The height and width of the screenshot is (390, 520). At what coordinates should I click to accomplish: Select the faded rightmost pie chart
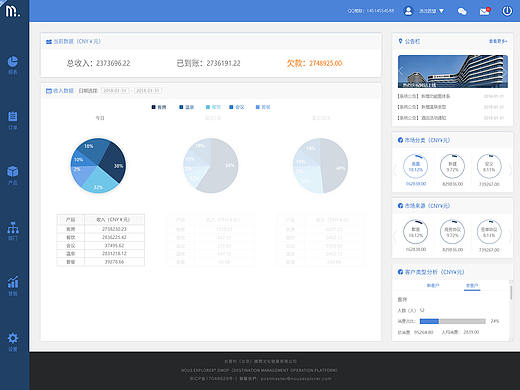tap(320, 166)
